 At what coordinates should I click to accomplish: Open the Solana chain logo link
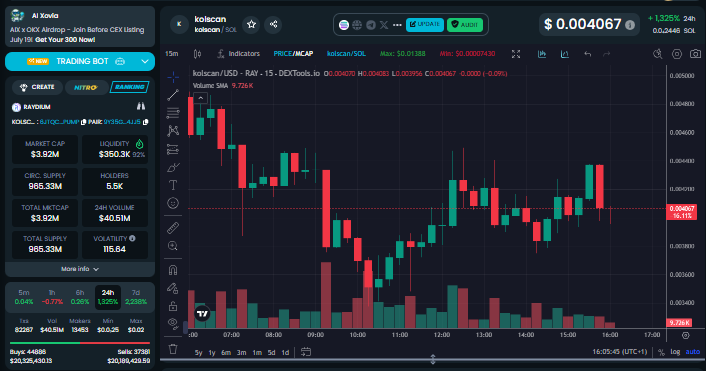[344, 25]
